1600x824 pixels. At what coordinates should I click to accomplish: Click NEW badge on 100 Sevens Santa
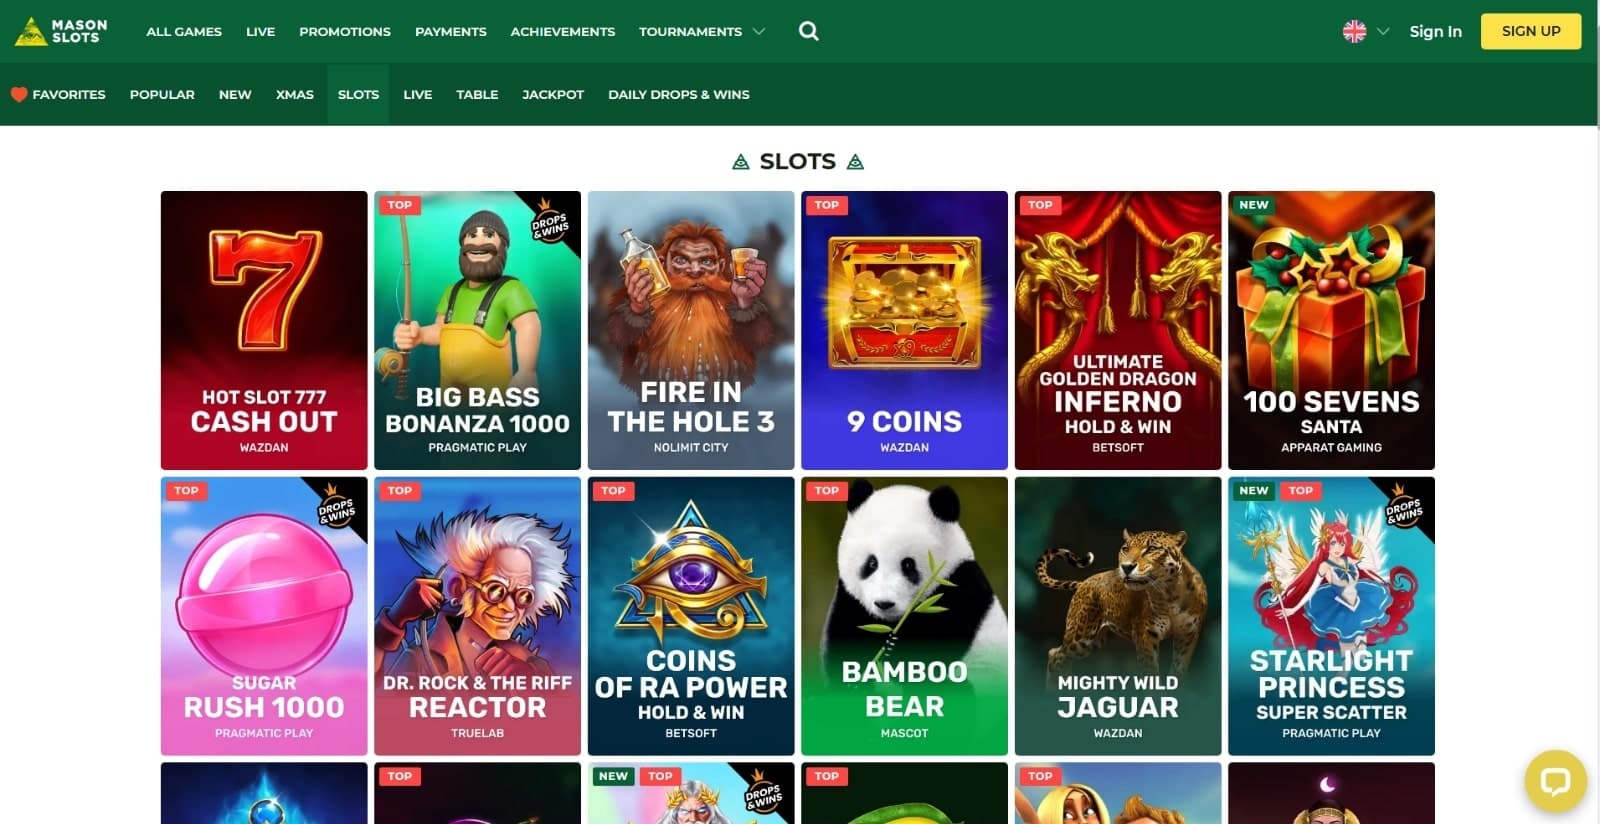pos(1254,205)
